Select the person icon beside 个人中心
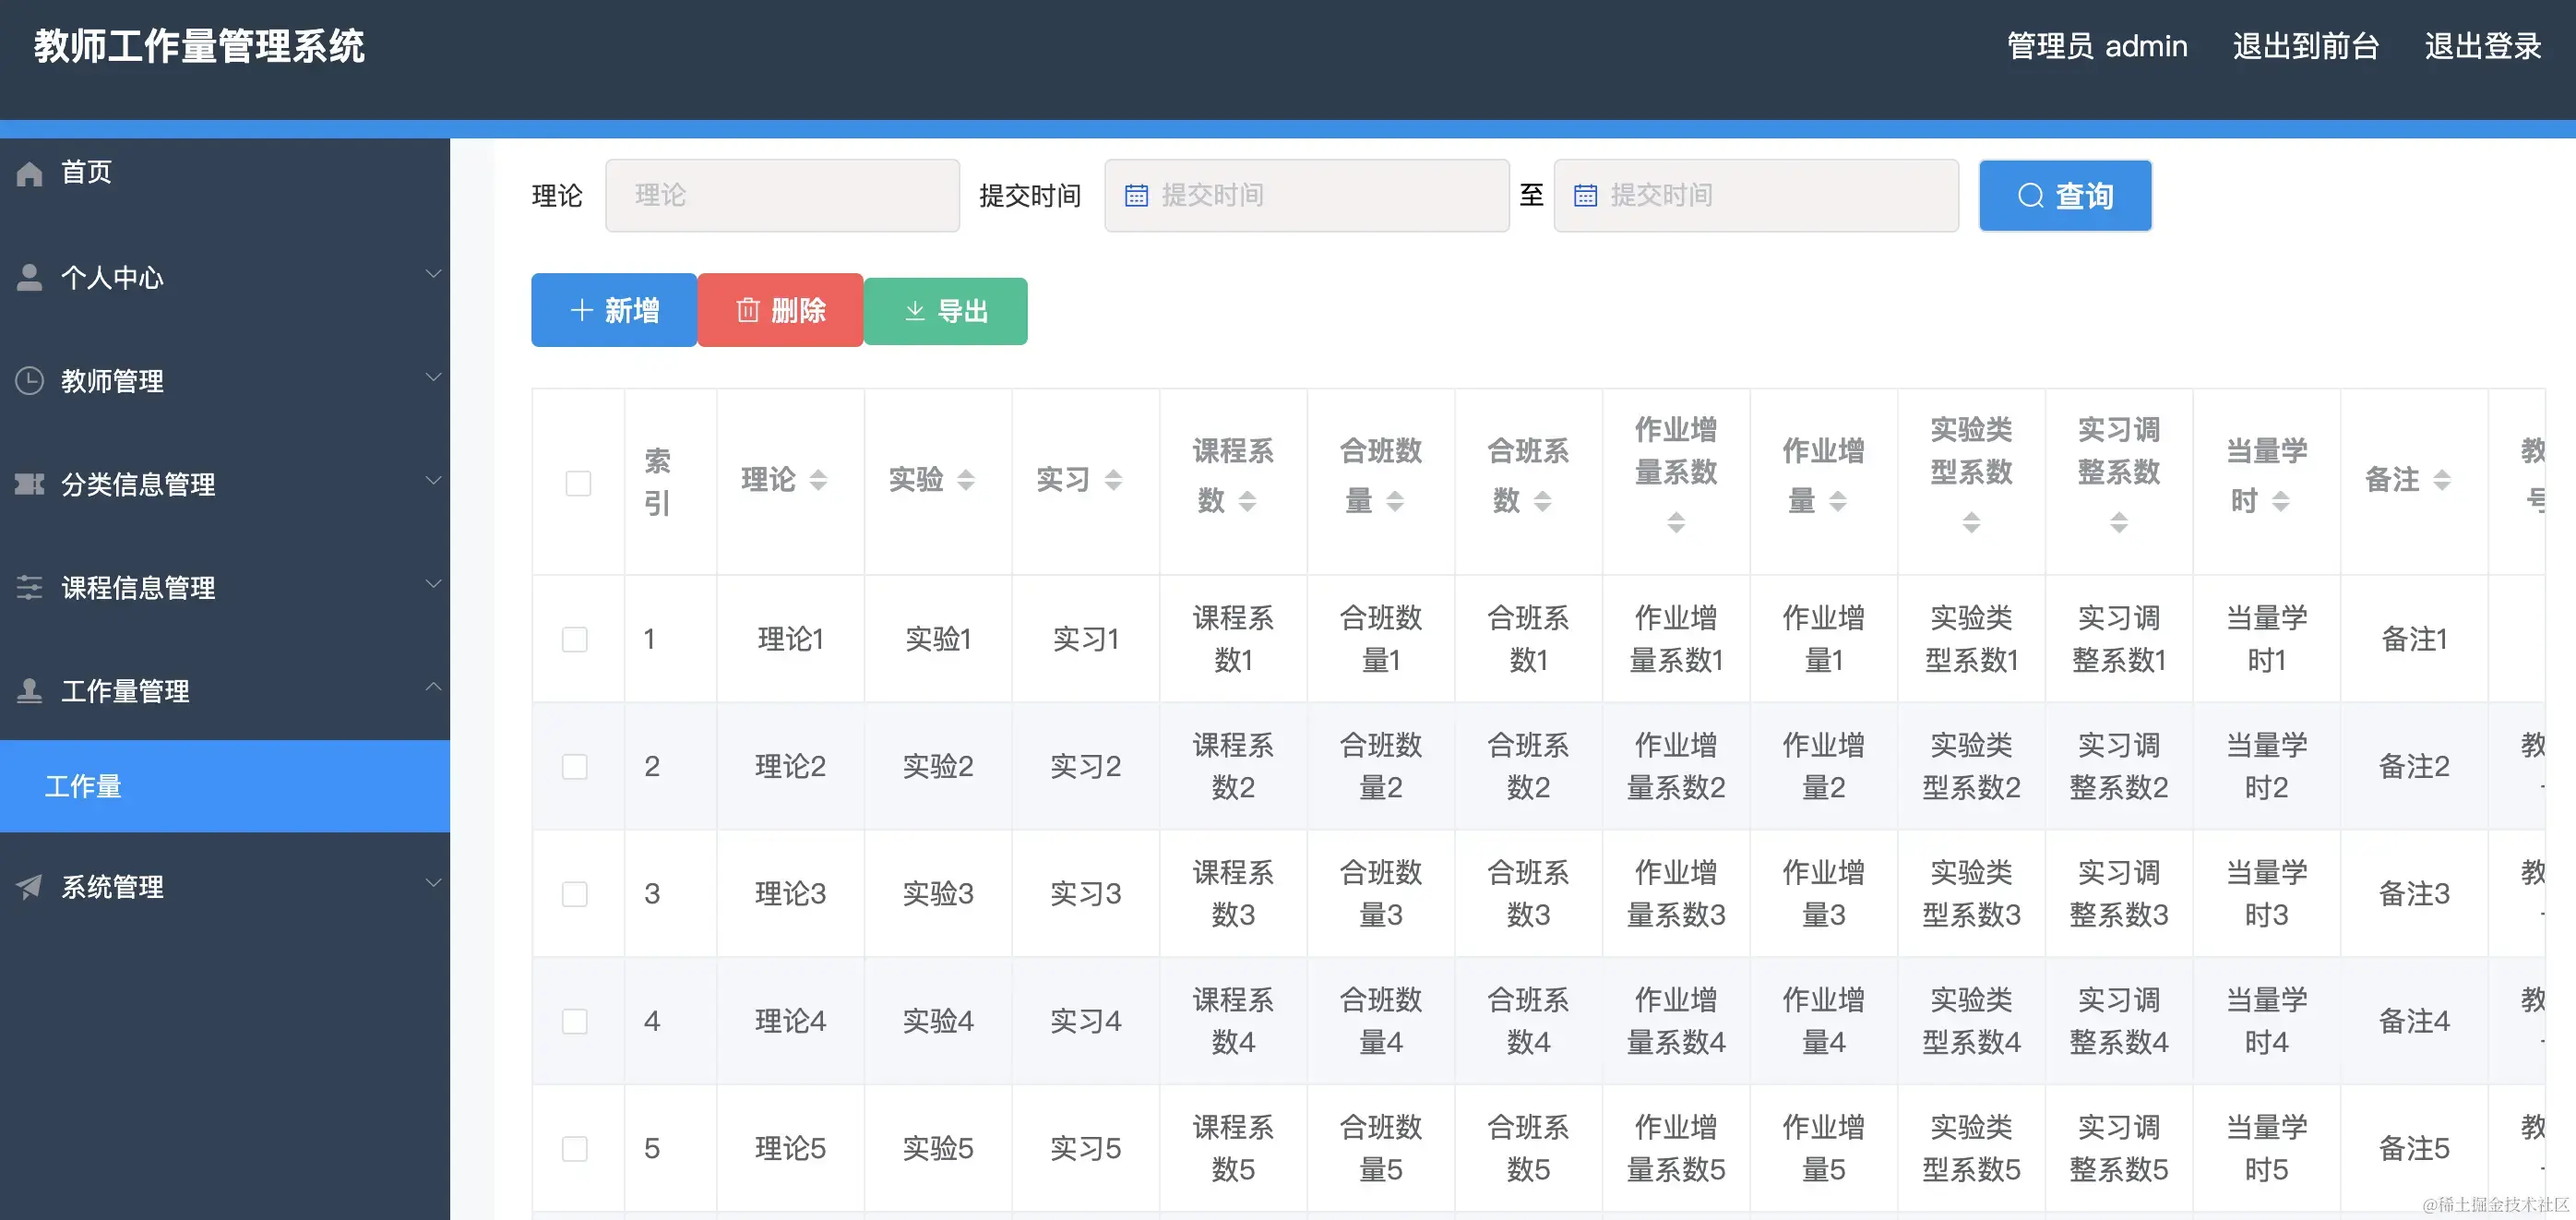This screenshot has height=1220, width=2576. pos(28,277)
